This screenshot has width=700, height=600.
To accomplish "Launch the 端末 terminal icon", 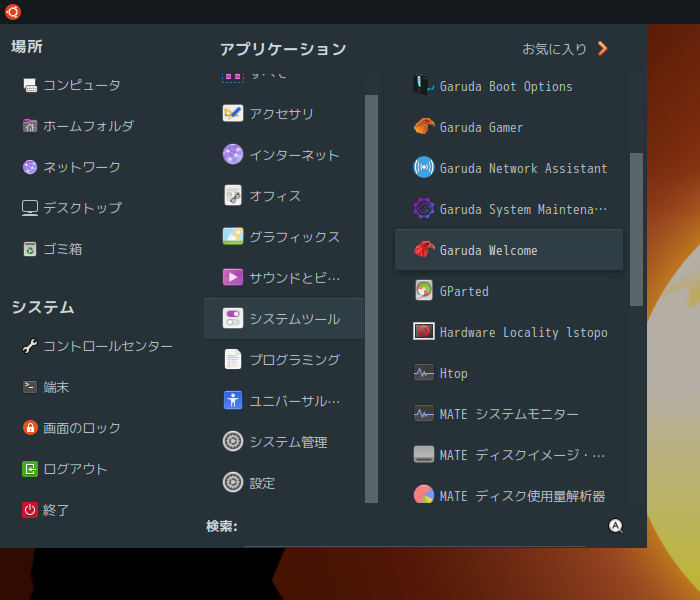I will click(30, 387).
